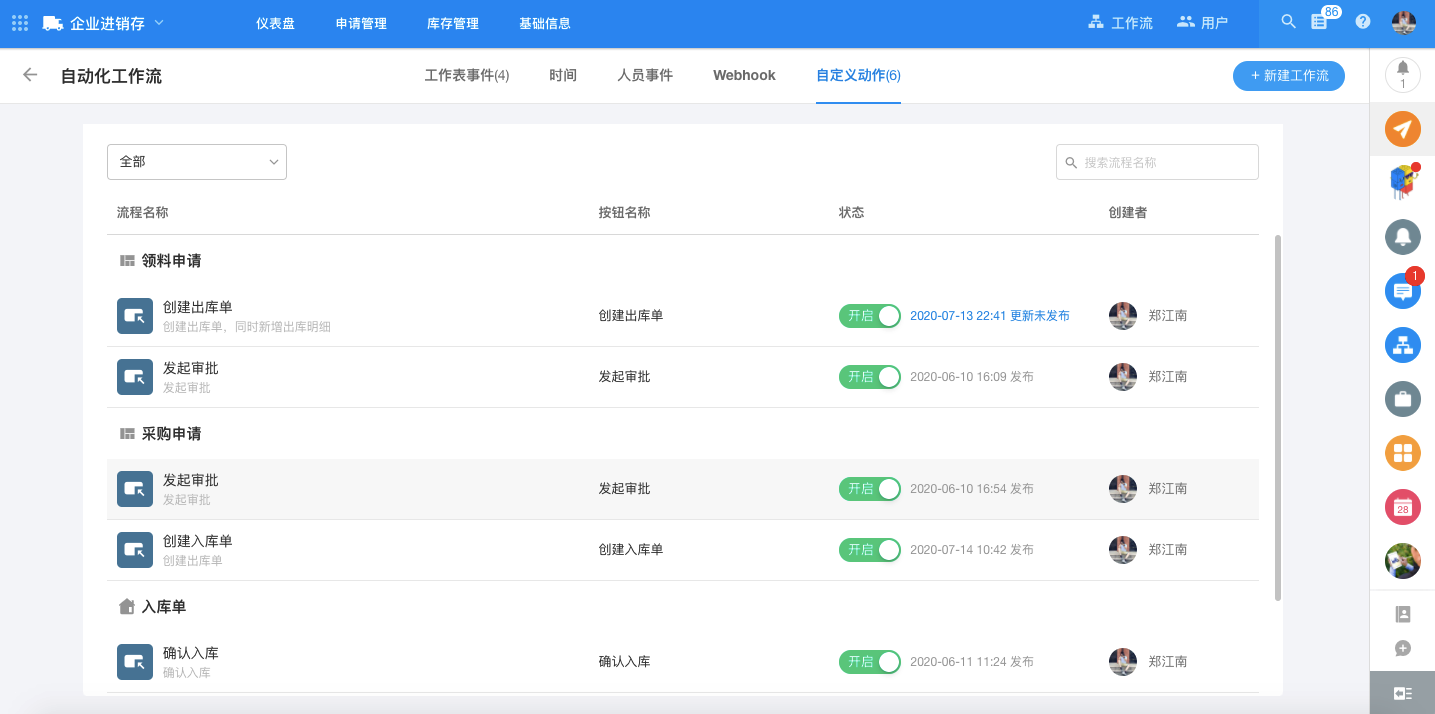Screen dimensions: 1435x714
Task: Collapse the 领料申请 group header
Action: (170, 261)
